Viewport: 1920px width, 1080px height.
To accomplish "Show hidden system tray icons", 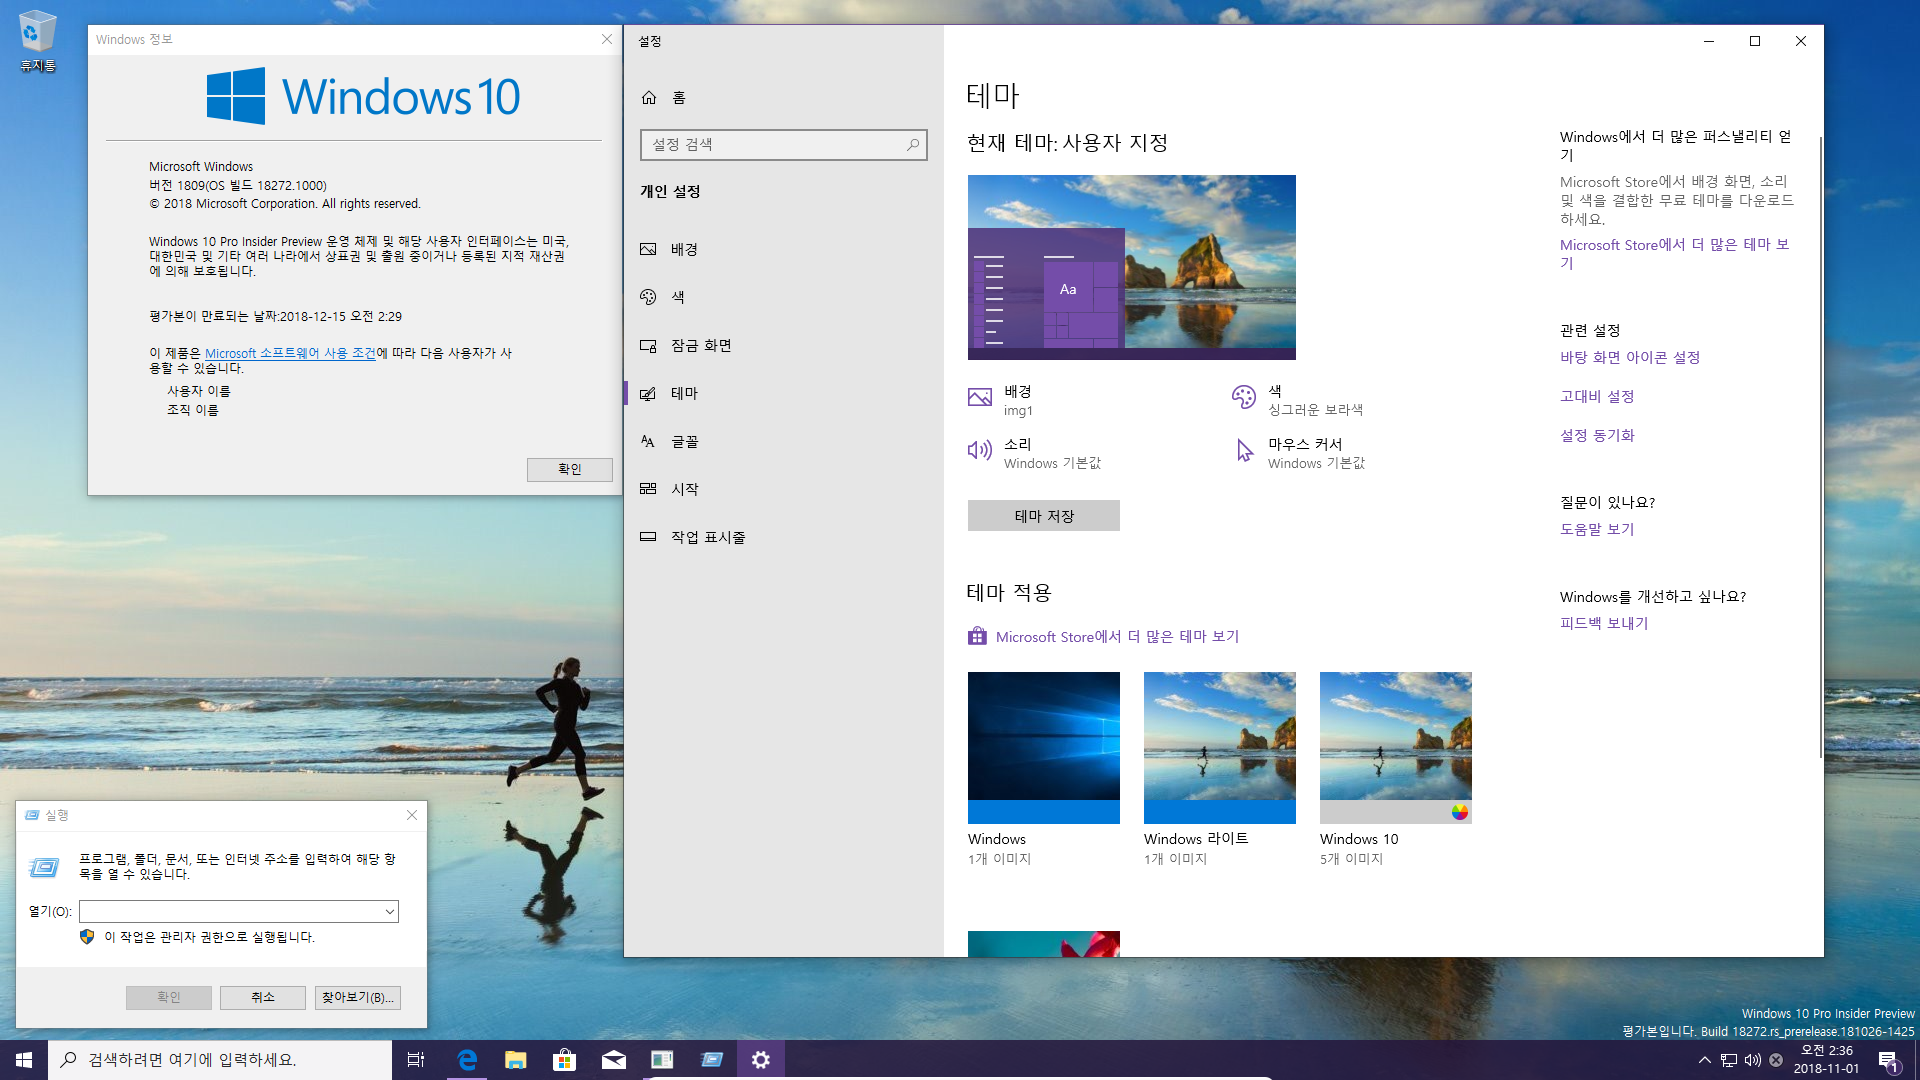I will 1704,1060.
